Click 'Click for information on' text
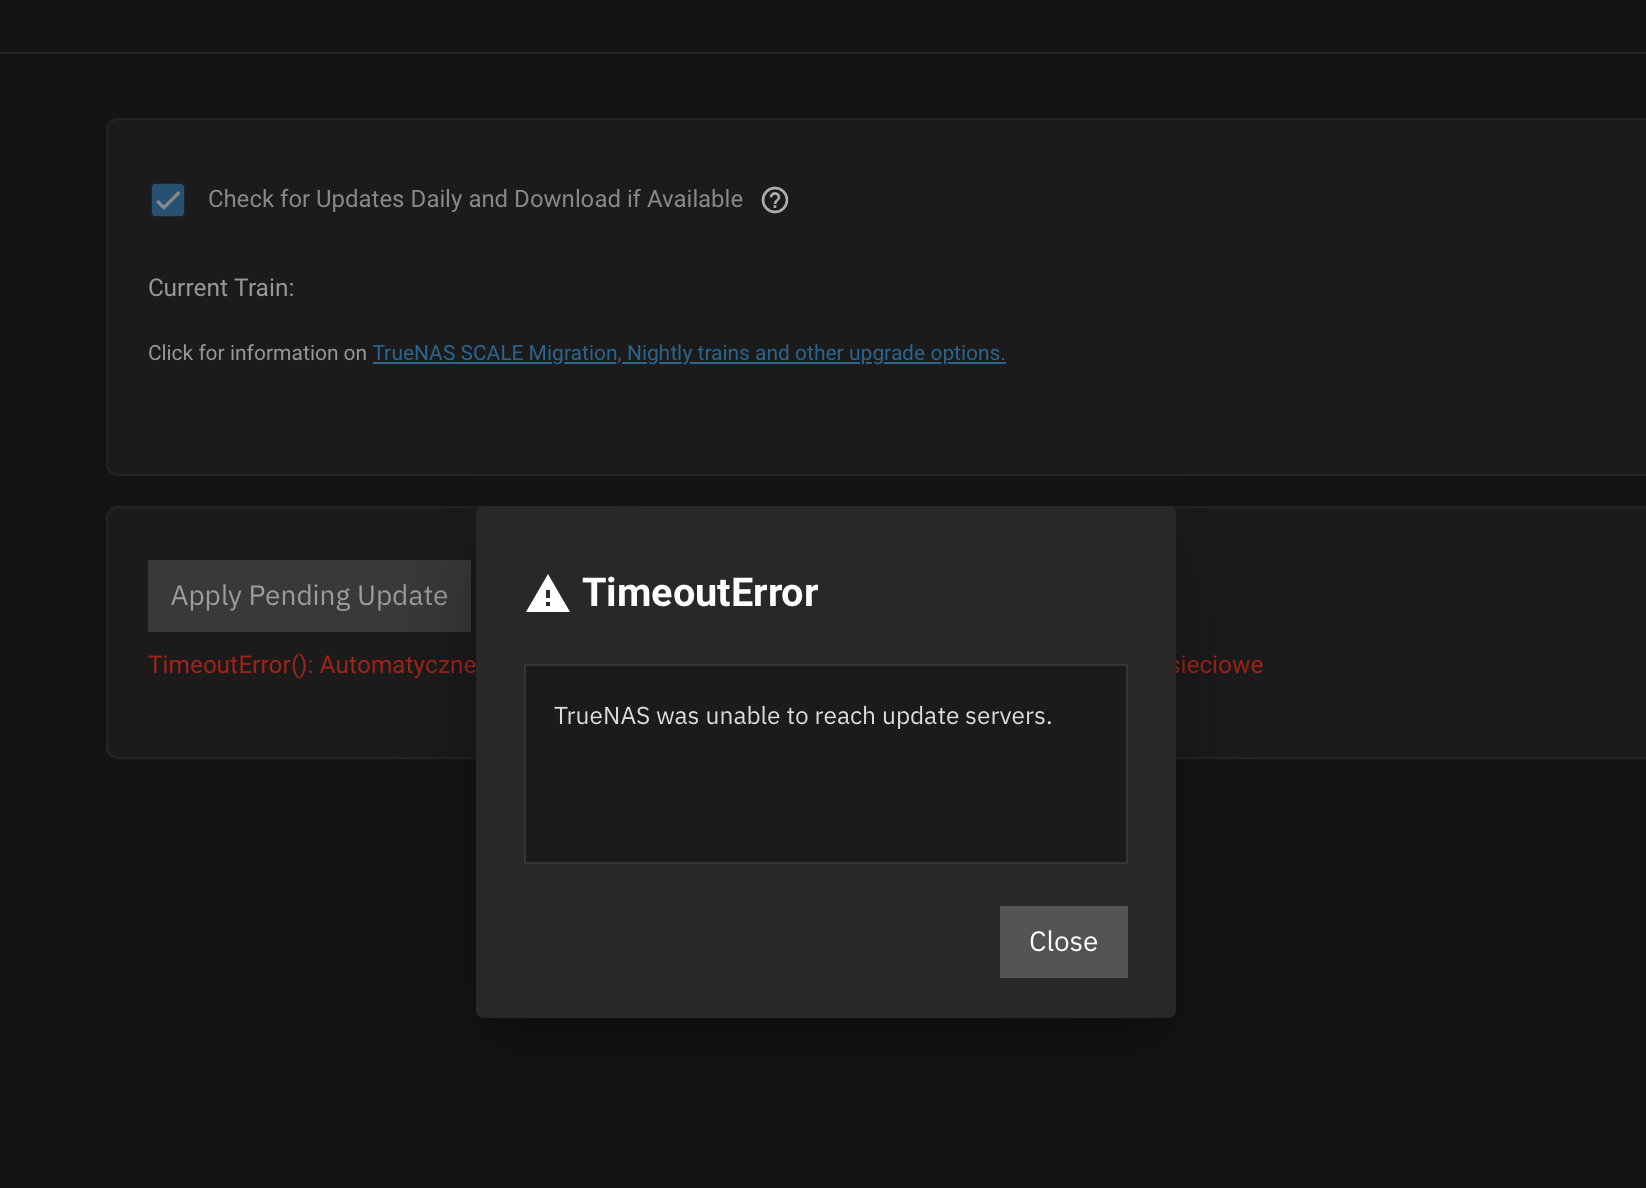1646x1188 pixels. coord(257,353)
